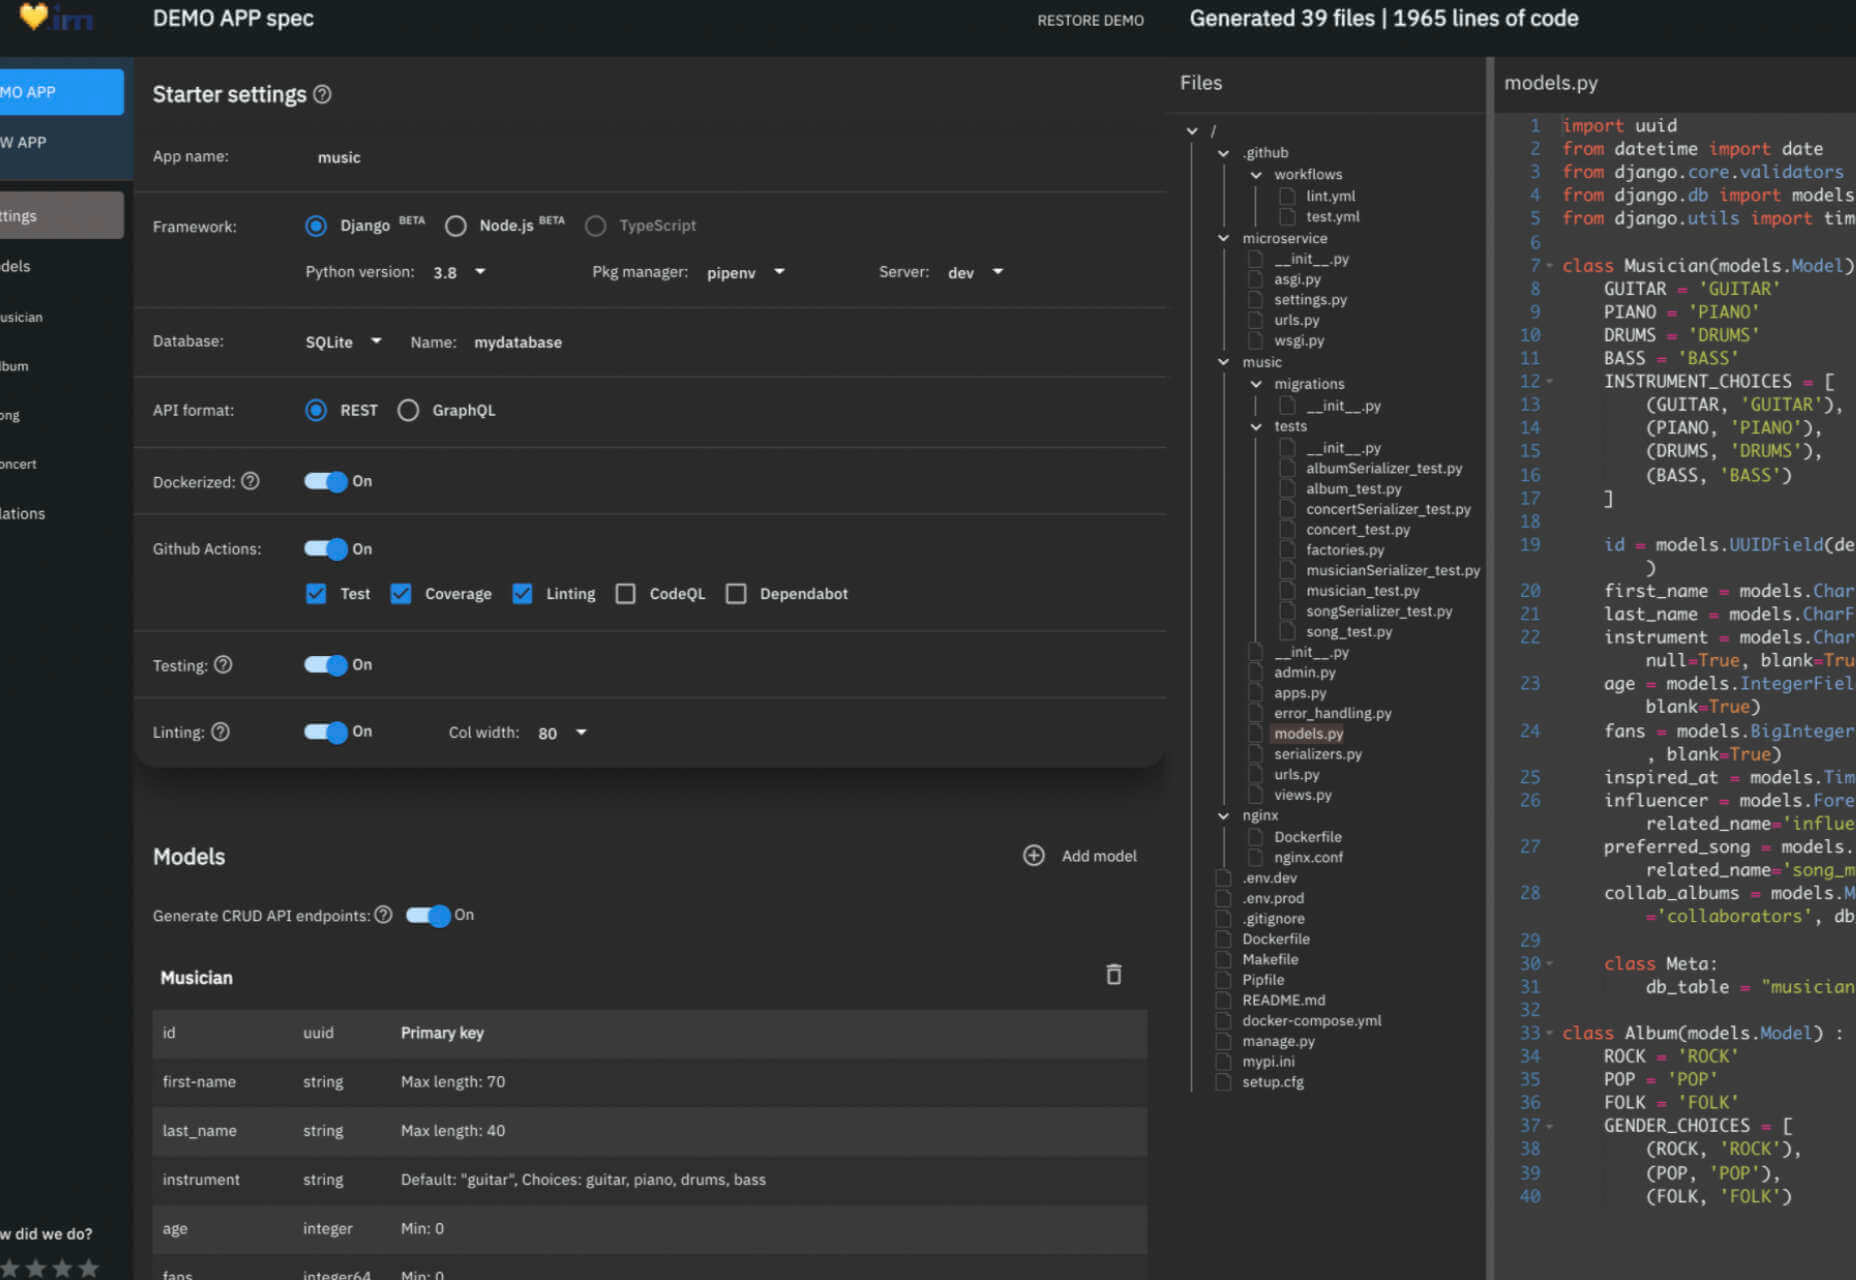The image size is (1856, 1280).
Task: Open the Dockerized help question icon
Action: tap(250, 481)
